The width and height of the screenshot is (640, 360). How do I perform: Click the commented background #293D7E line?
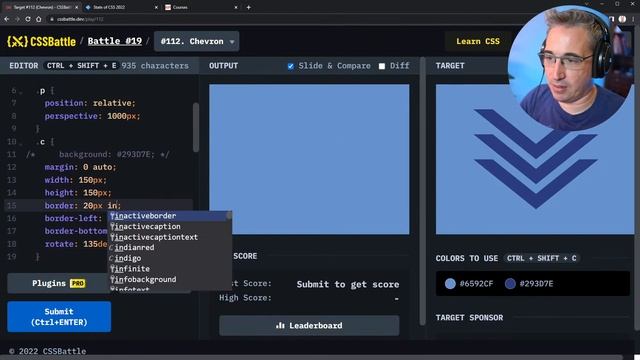[98, 154]
